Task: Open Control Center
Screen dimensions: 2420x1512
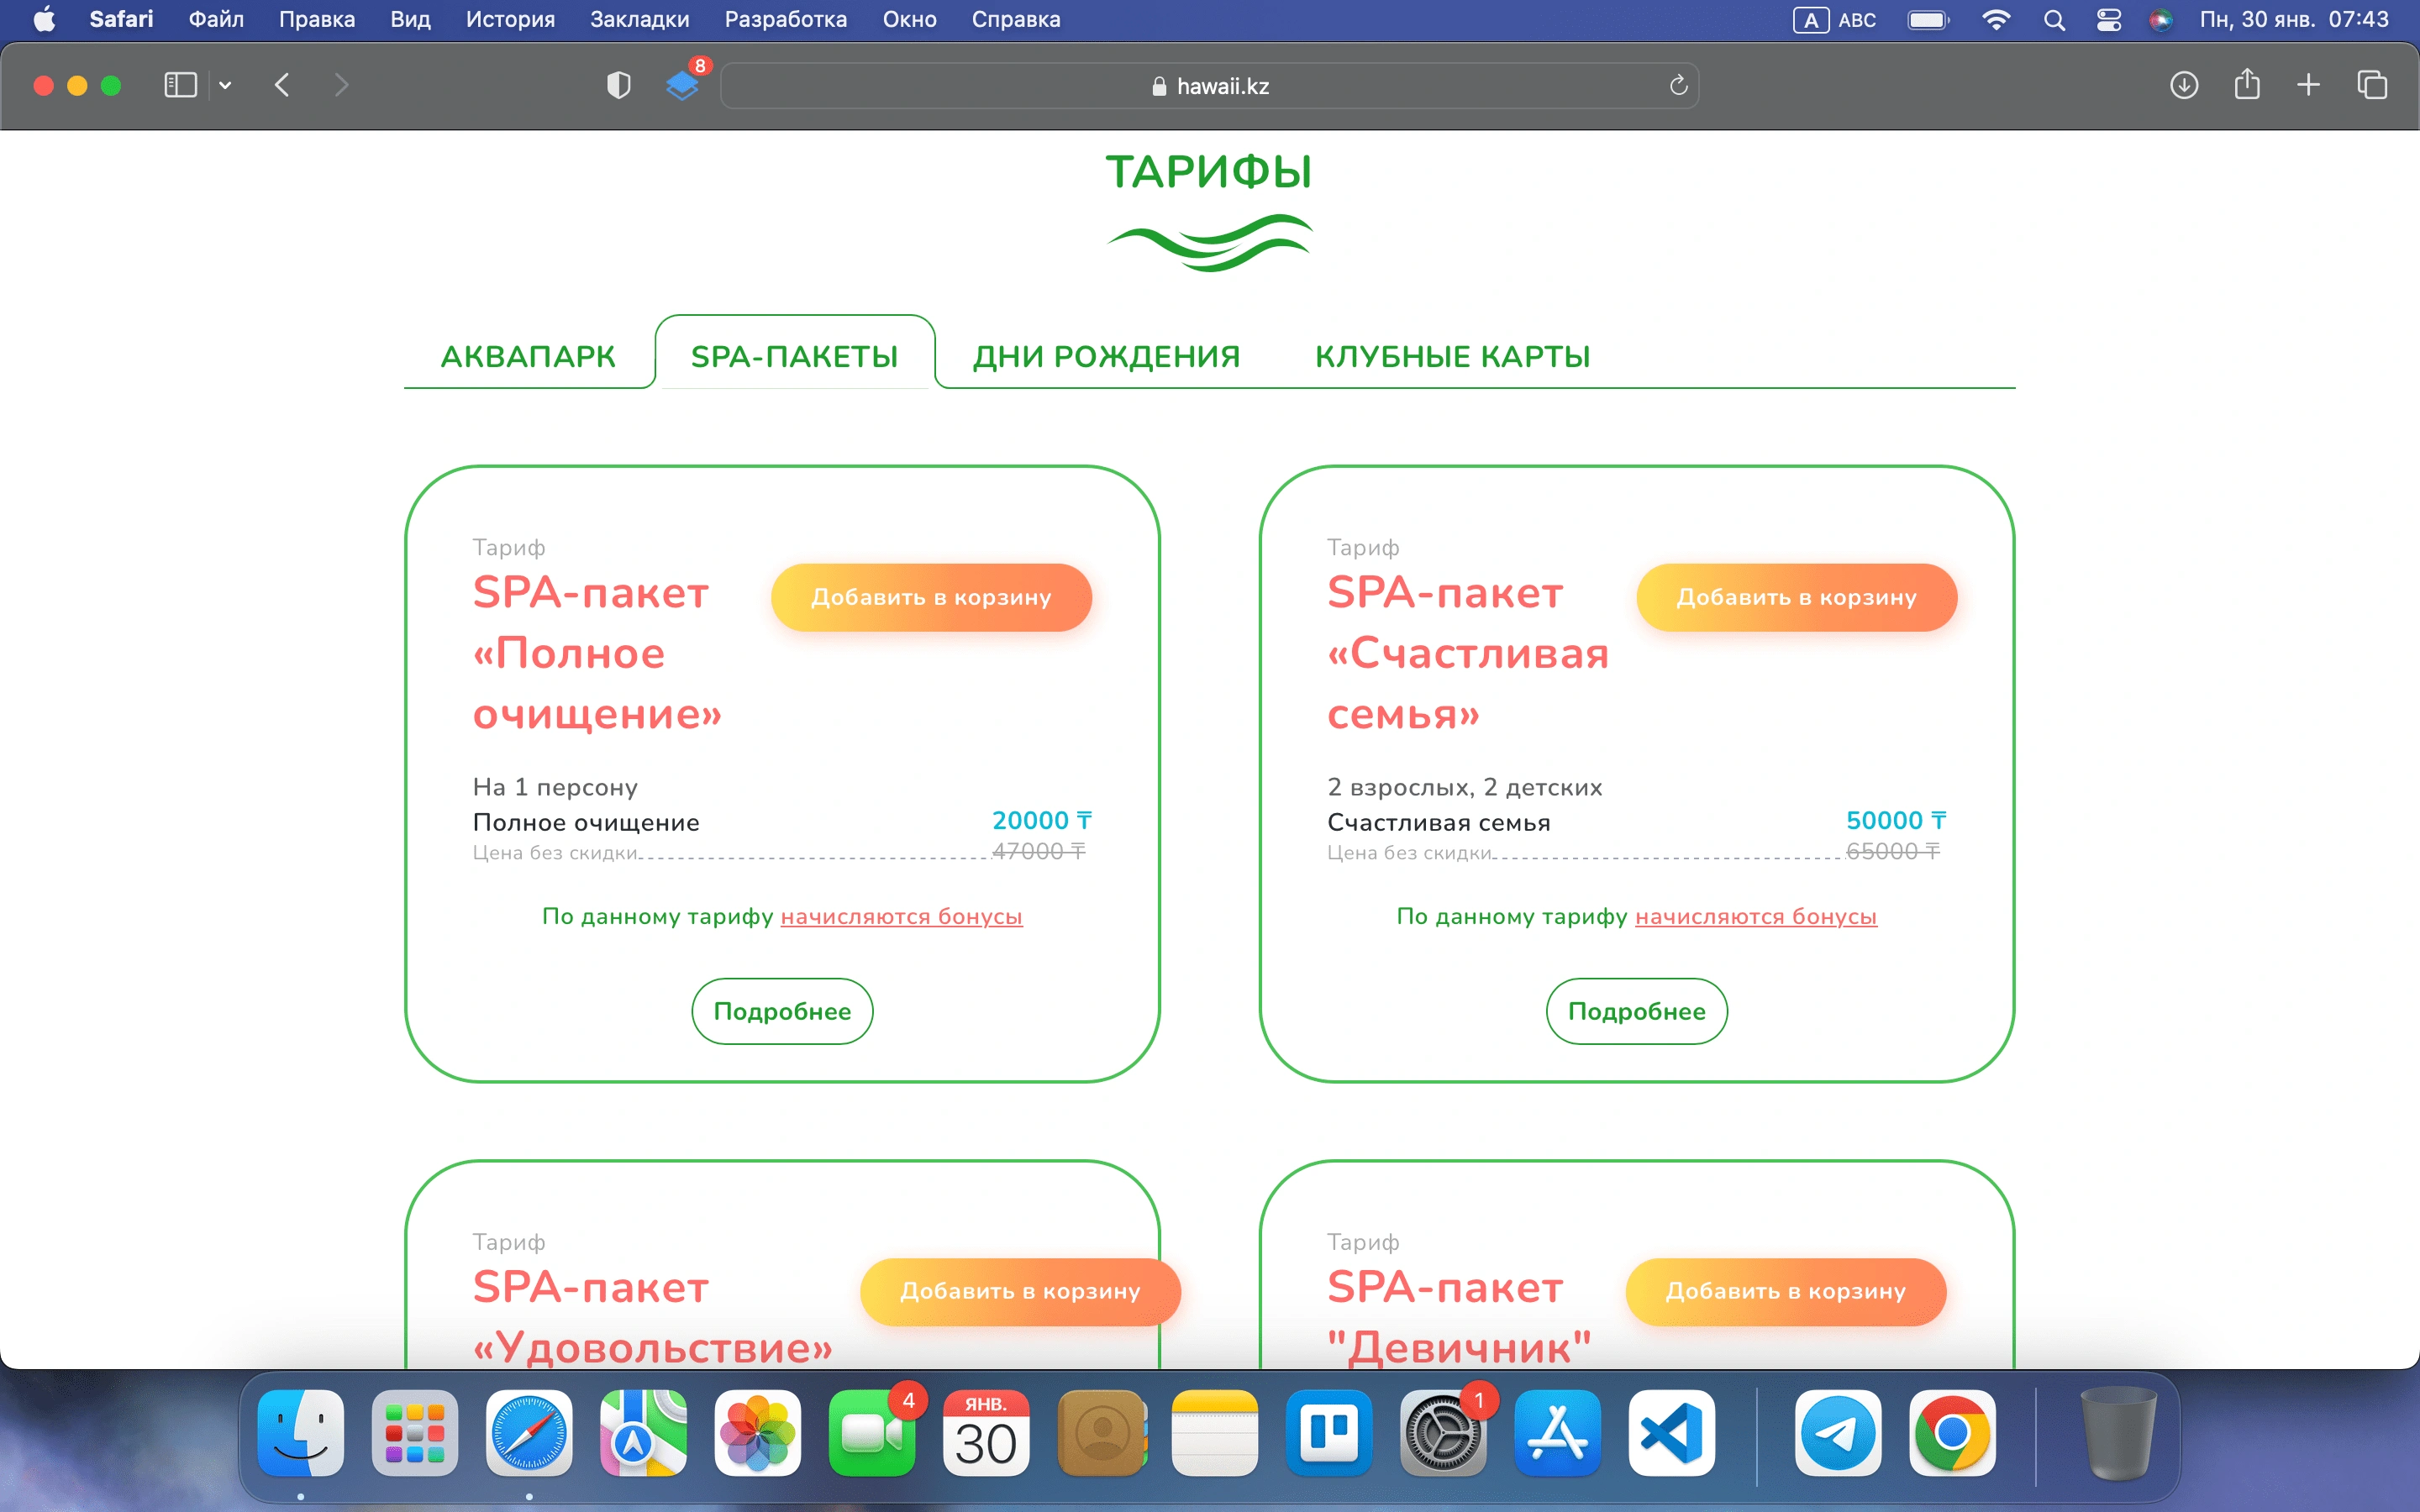Action: (x=2109, y=20)
